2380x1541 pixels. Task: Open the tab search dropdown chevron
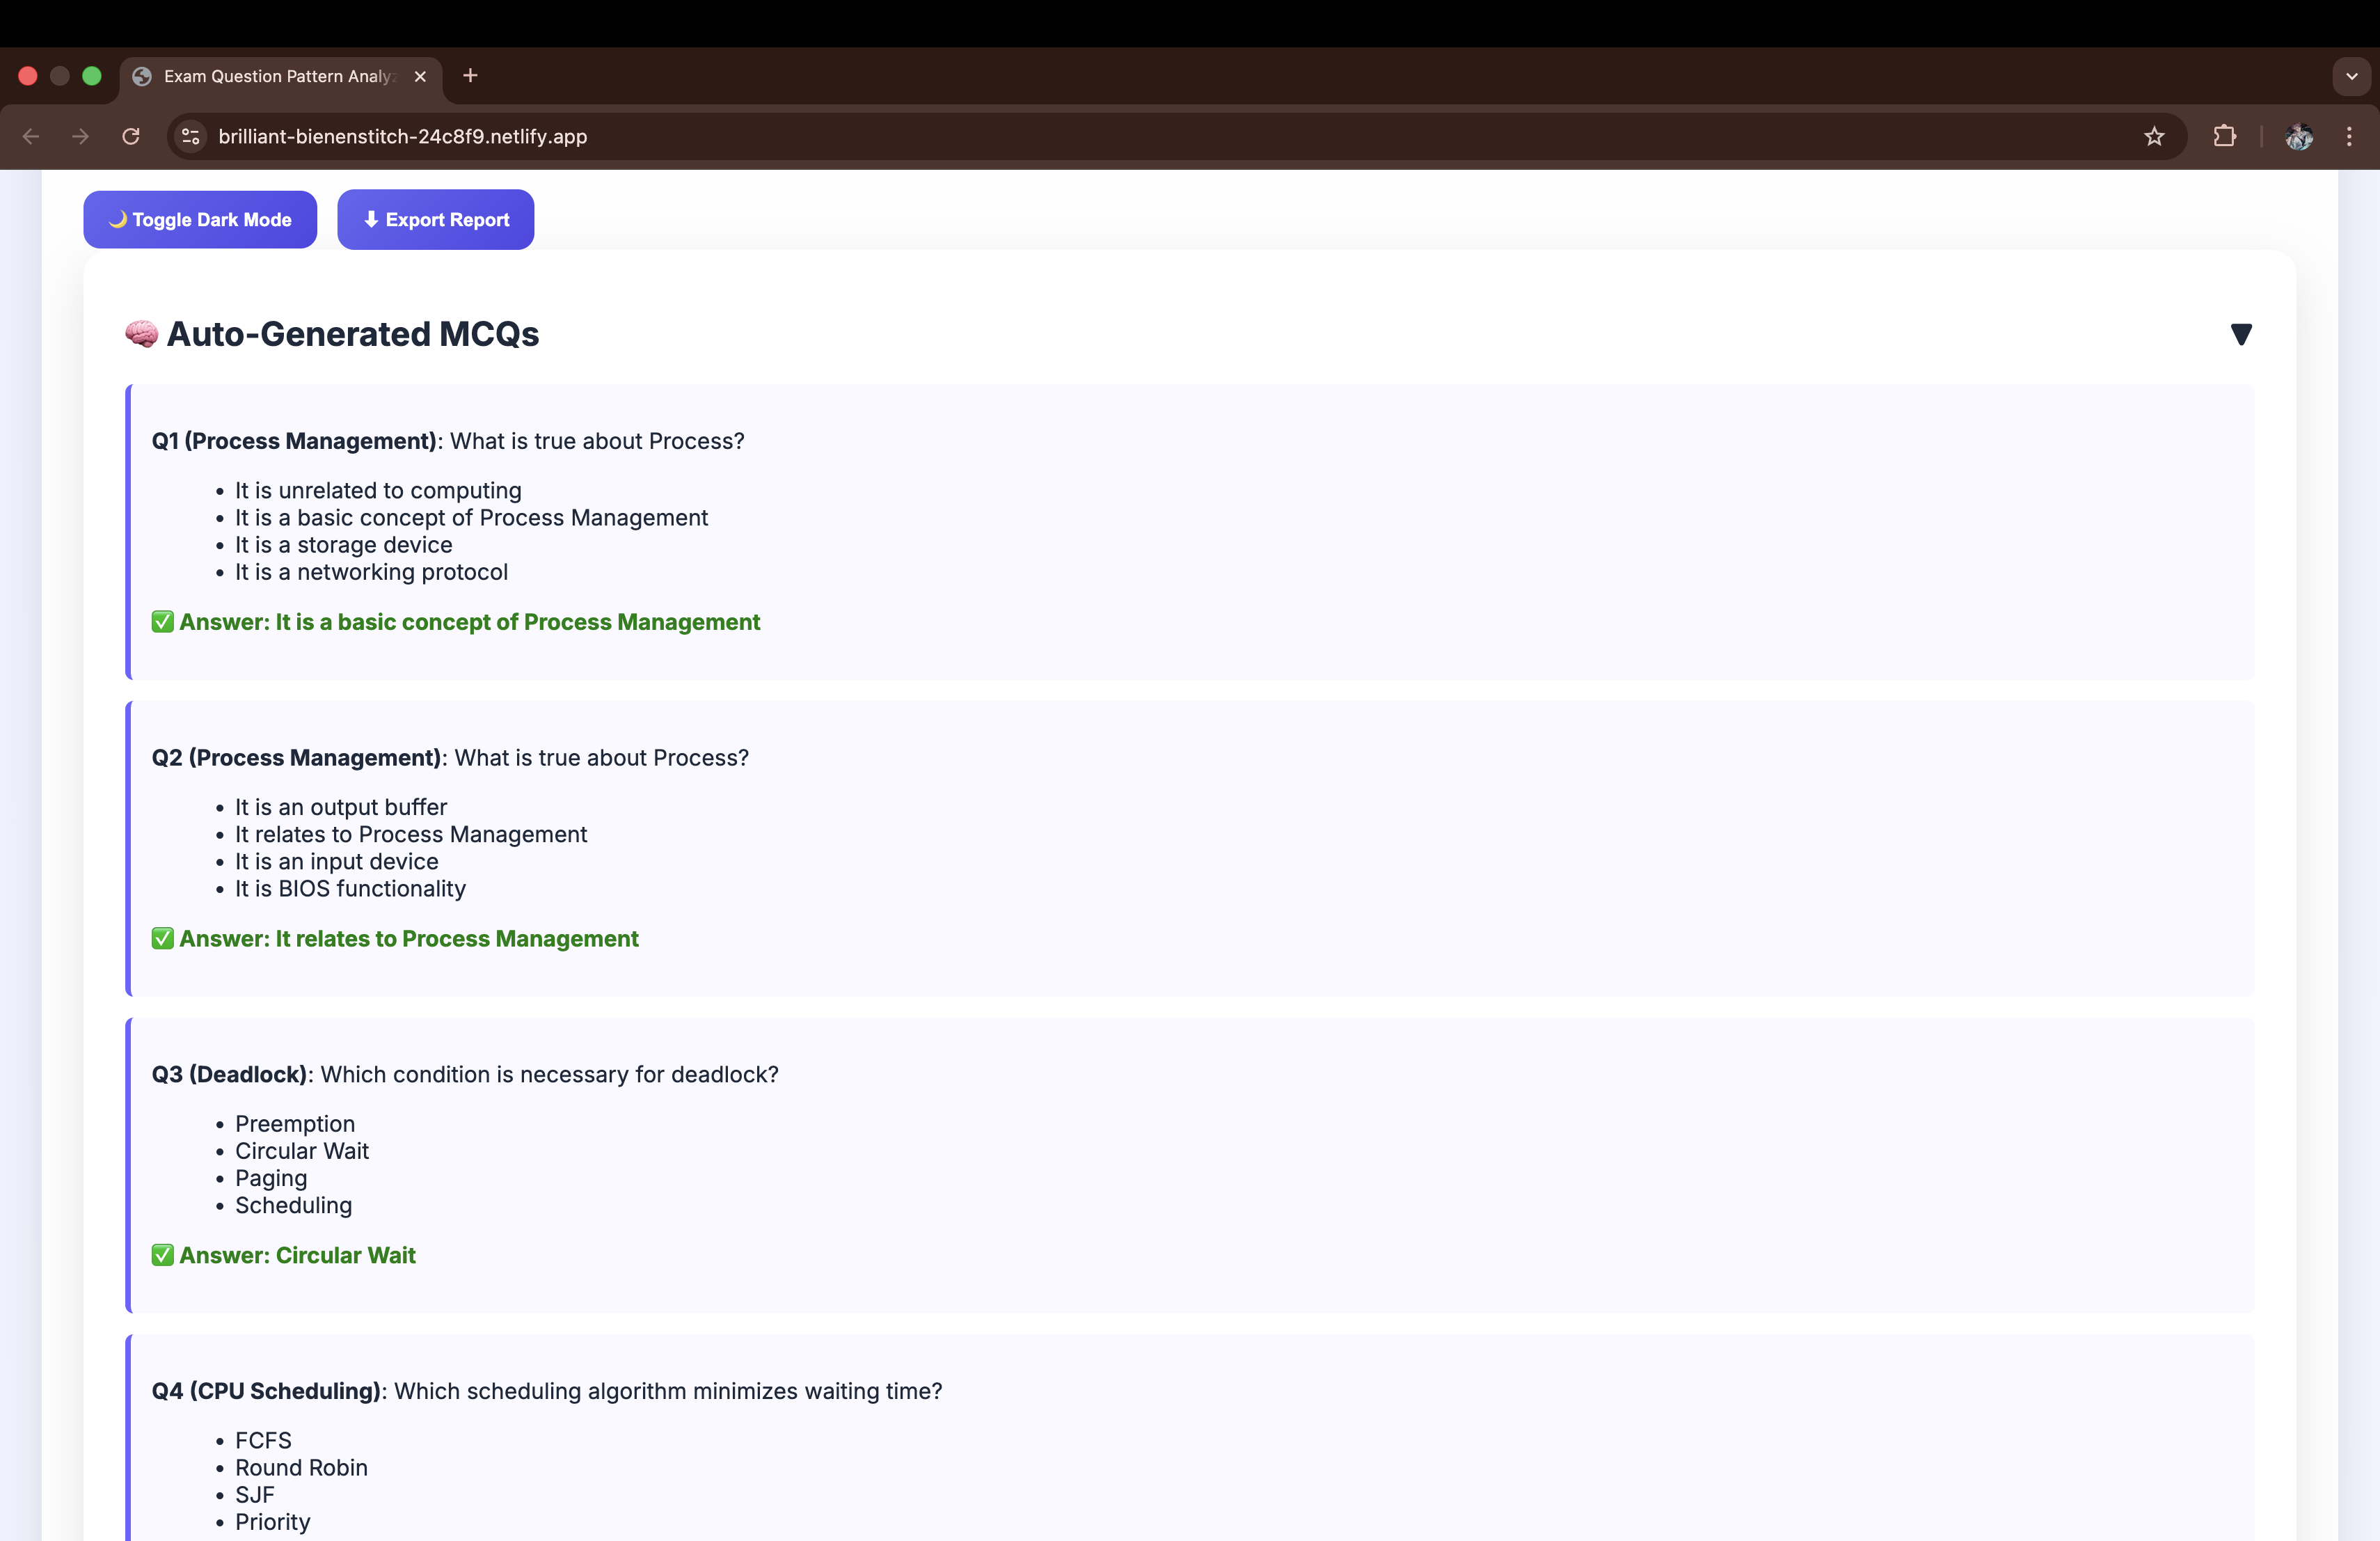pyautogui.click(x=2351, y=76)
